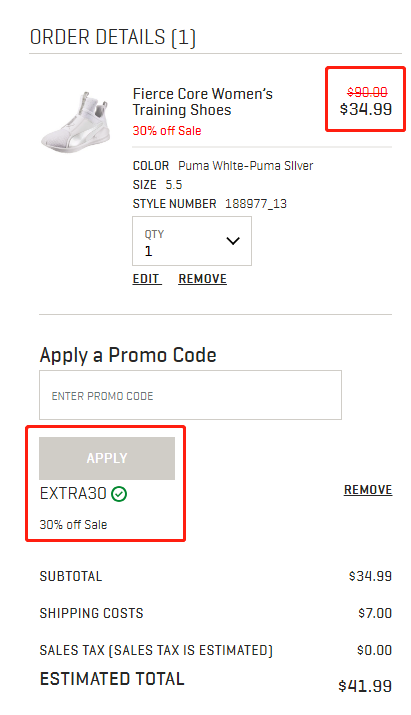Click the Apply a Promo Code heading

tap(128, 355)
